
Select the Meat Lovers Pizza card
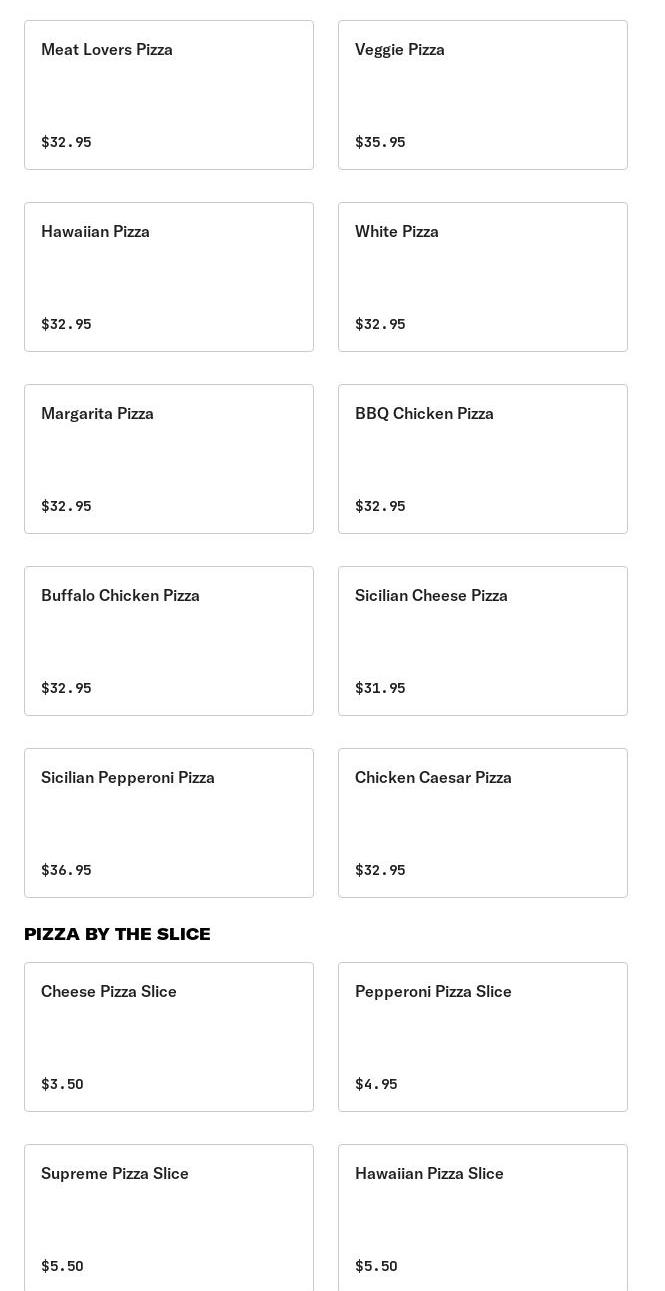tap(168, 94)
